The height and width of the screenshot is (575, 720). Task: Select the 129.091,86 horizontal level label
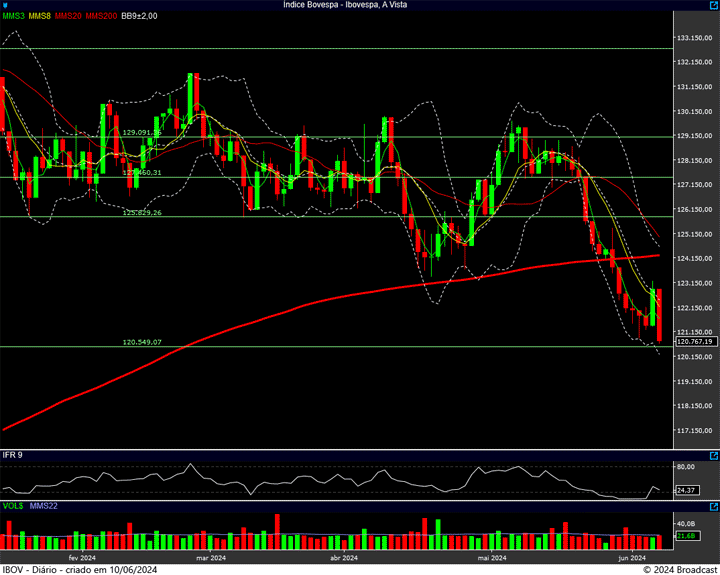[142, 132]
